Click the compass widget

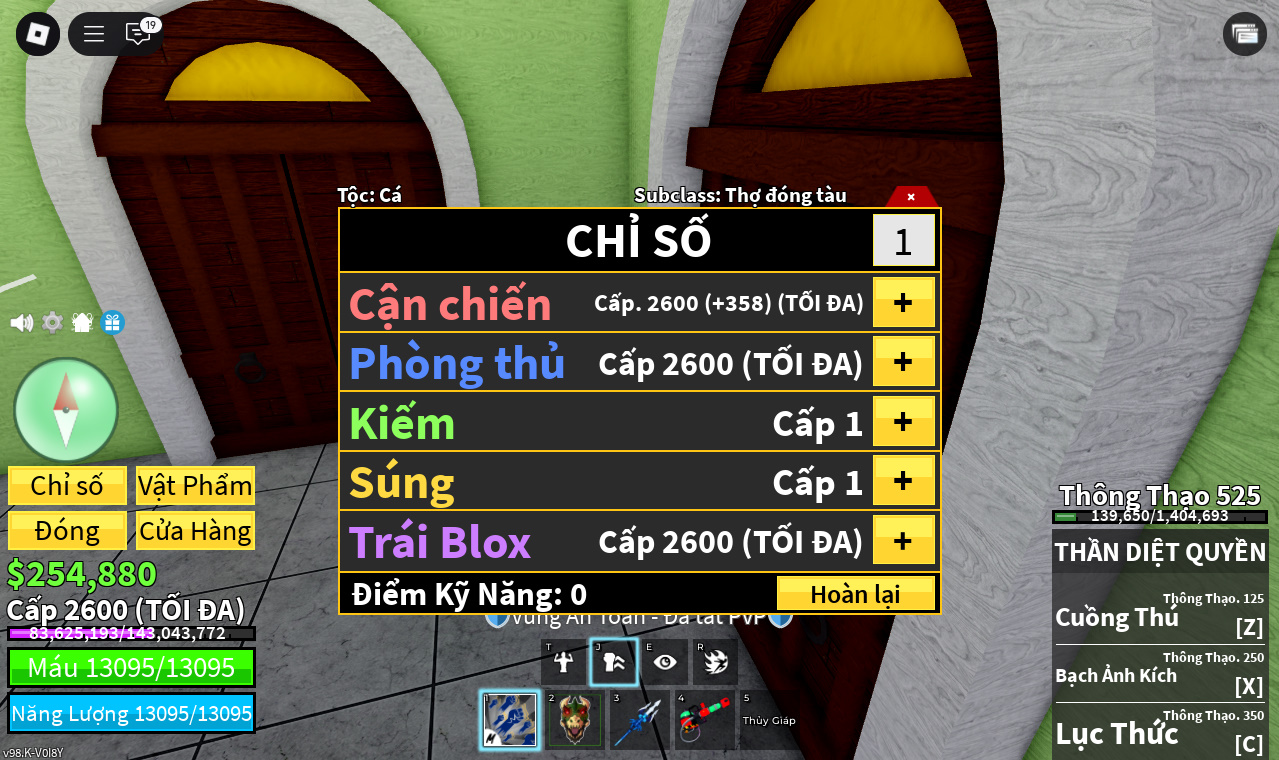66,410
